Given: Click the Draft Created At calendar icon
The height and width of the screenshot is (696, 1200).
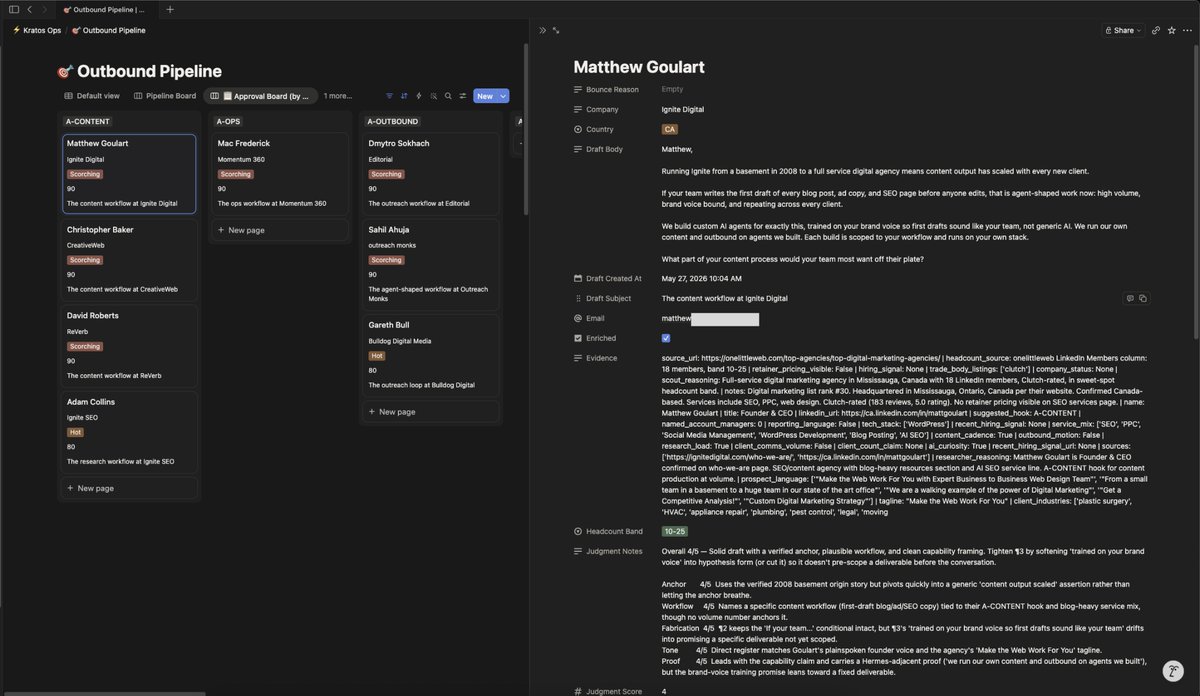Looking at the screenshot, I should click(x=578, y=278).
